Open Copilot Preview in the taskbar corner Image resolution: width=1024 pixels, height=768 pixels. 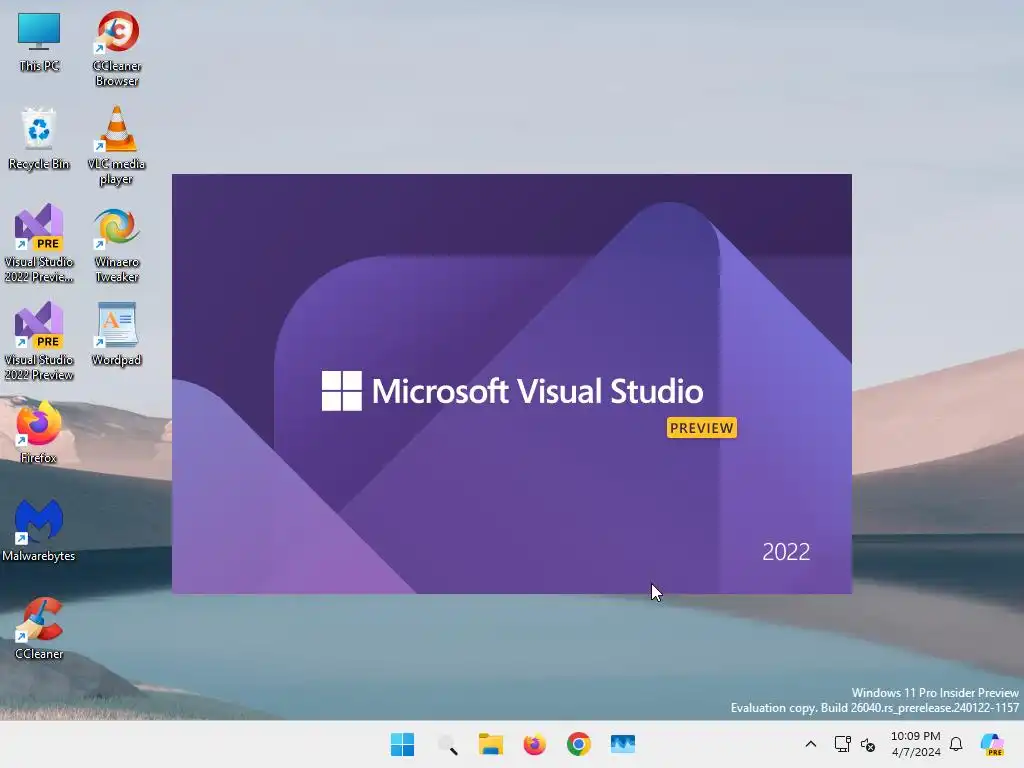pyautogui.click(x=992, y=744)
